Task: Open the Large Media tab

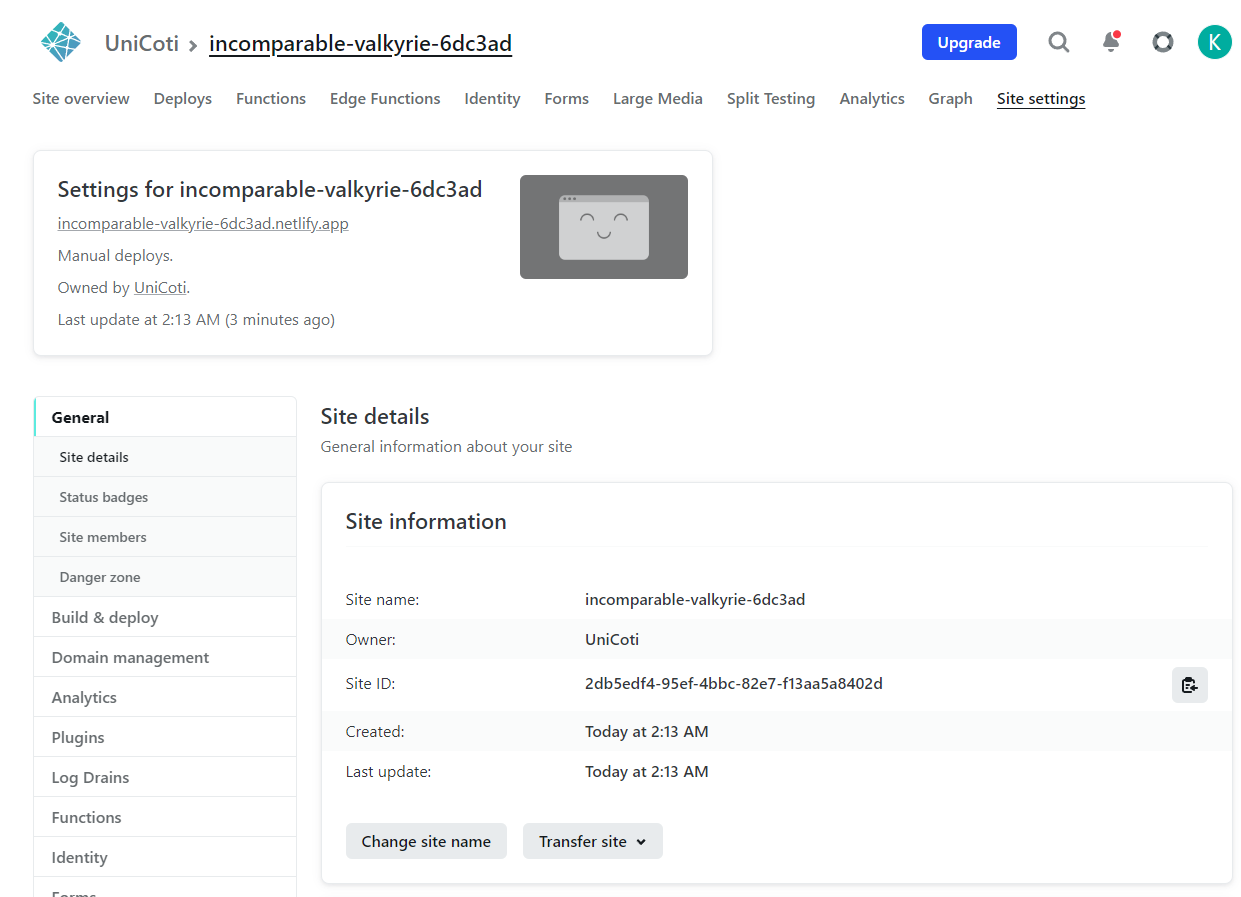Action: click(x=658, y=99)
